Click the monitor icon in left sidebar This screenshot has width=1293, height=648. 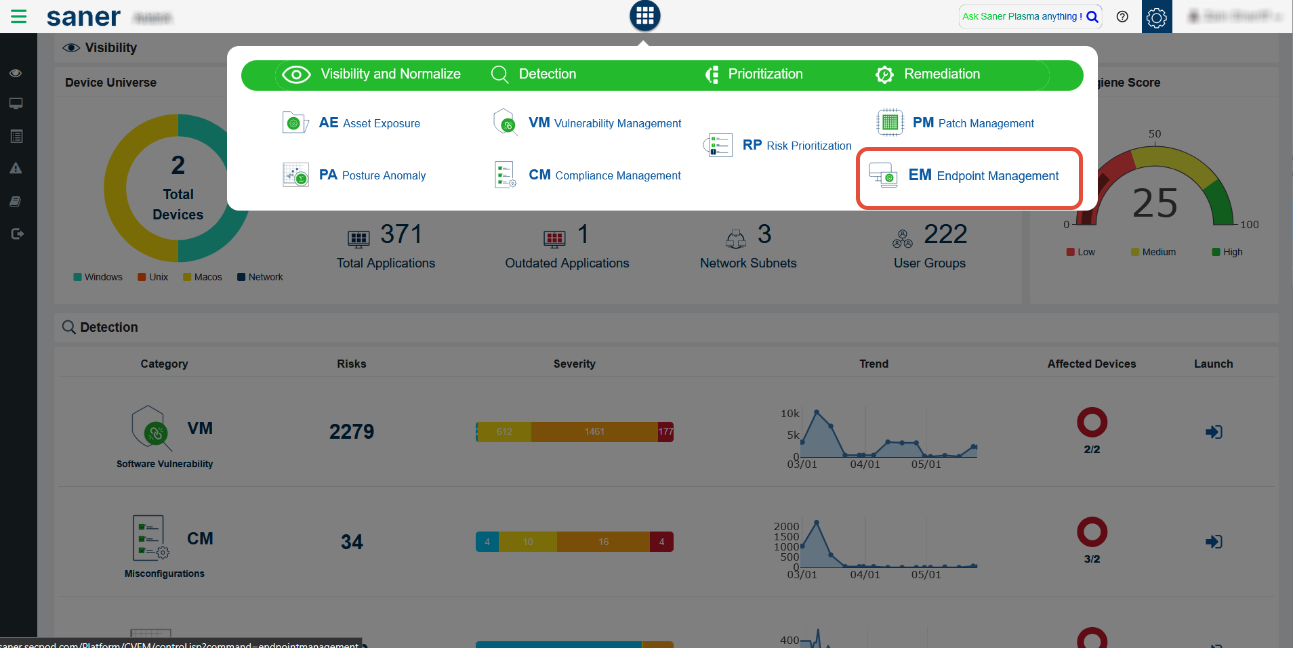(x=16, y=104)
